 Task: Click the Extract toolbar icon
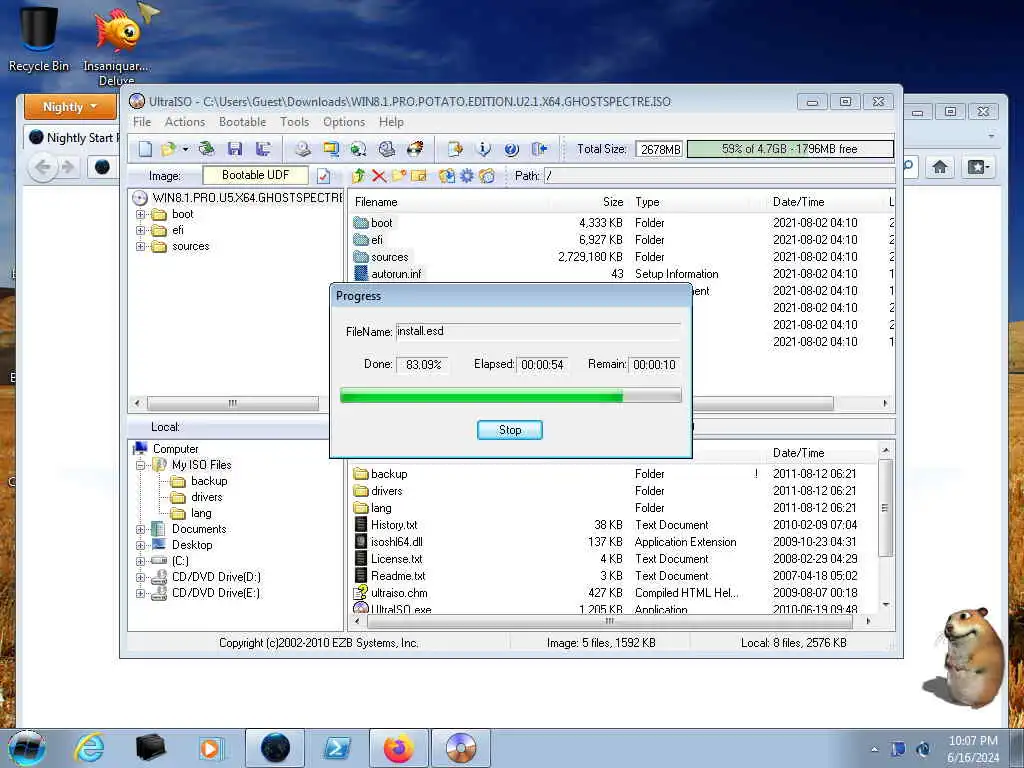coord(455,149)
